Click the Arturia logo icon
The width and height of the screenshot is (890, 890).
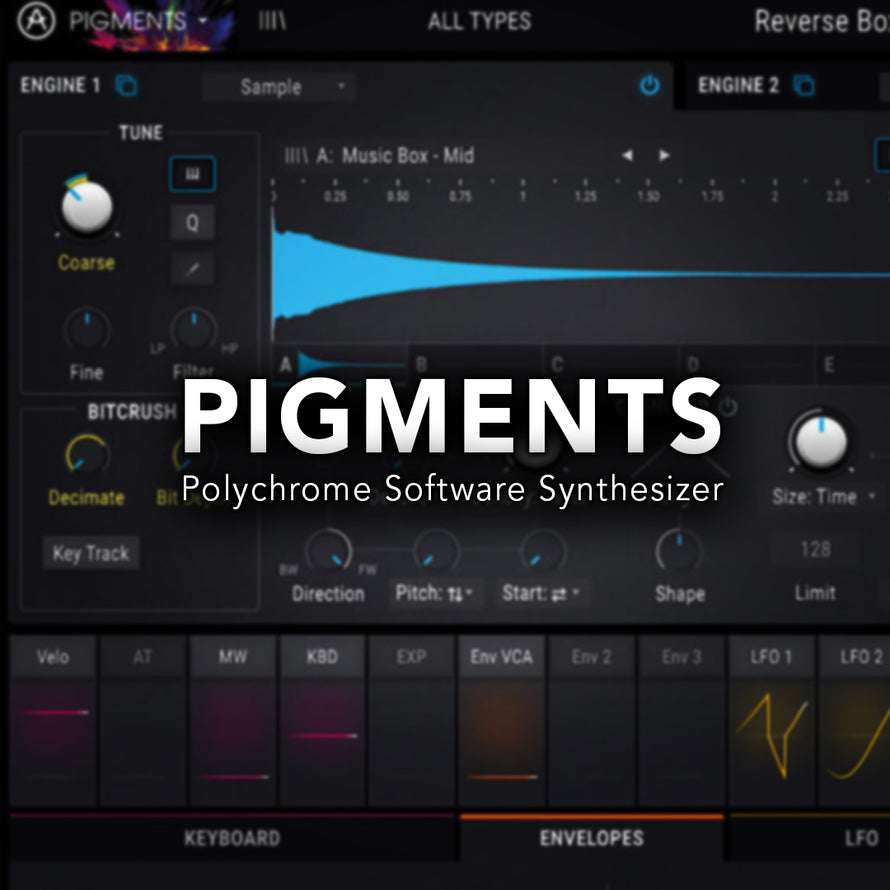pos(36,20)
